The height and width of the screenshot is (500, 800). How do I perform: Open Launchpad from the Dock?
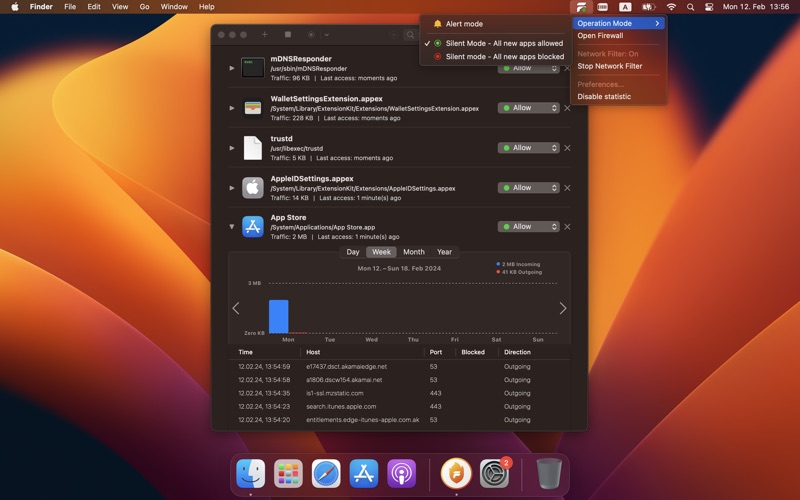pos(288,473)
